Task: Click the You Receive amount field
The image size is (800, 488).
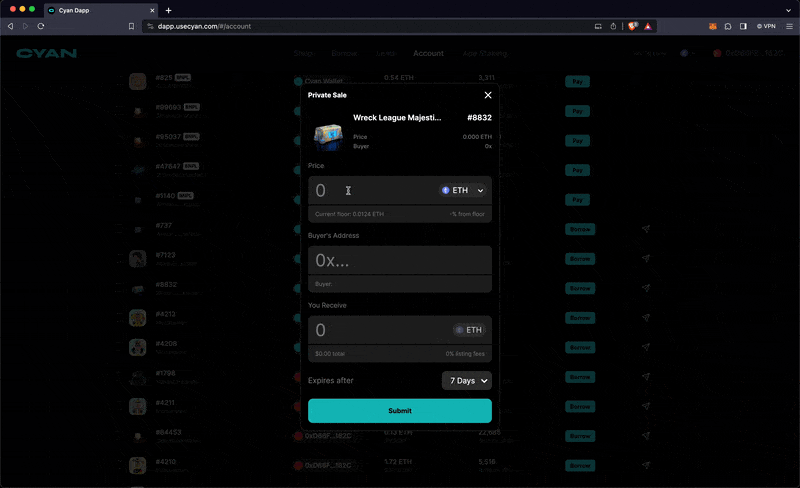Action: coord(380,330)
